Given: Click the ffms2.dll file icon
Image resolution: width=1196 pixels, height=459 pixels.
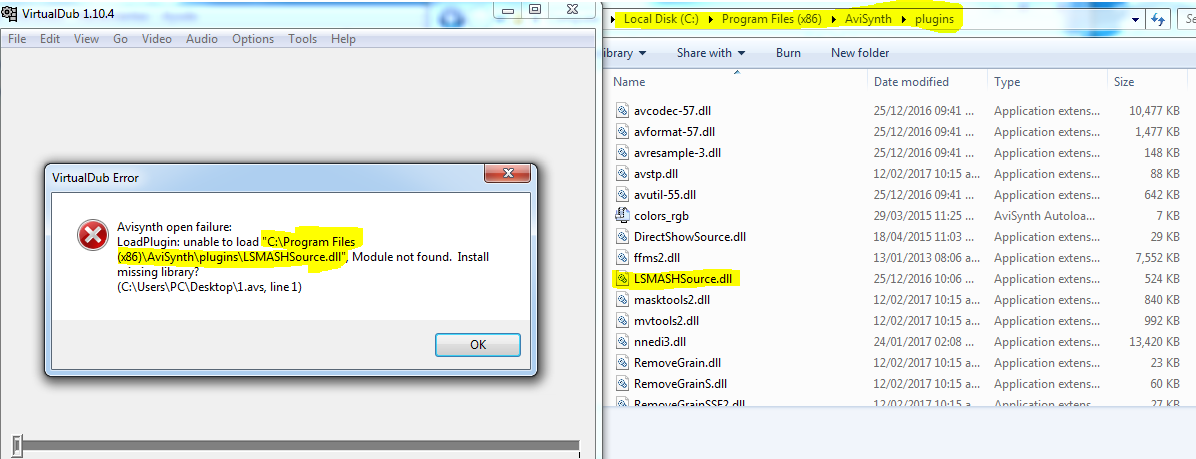Looking at the screenshot, I should pos(622,258).
